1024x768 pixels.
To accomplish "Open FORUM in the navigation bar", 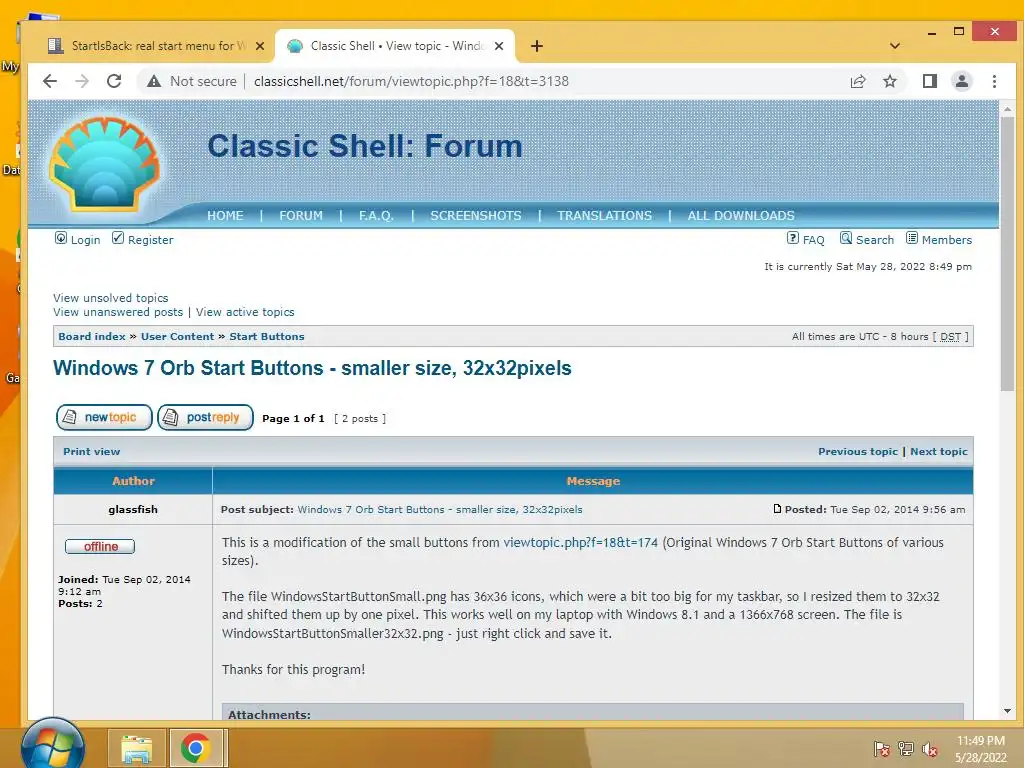I will click(x=301, y=216).
